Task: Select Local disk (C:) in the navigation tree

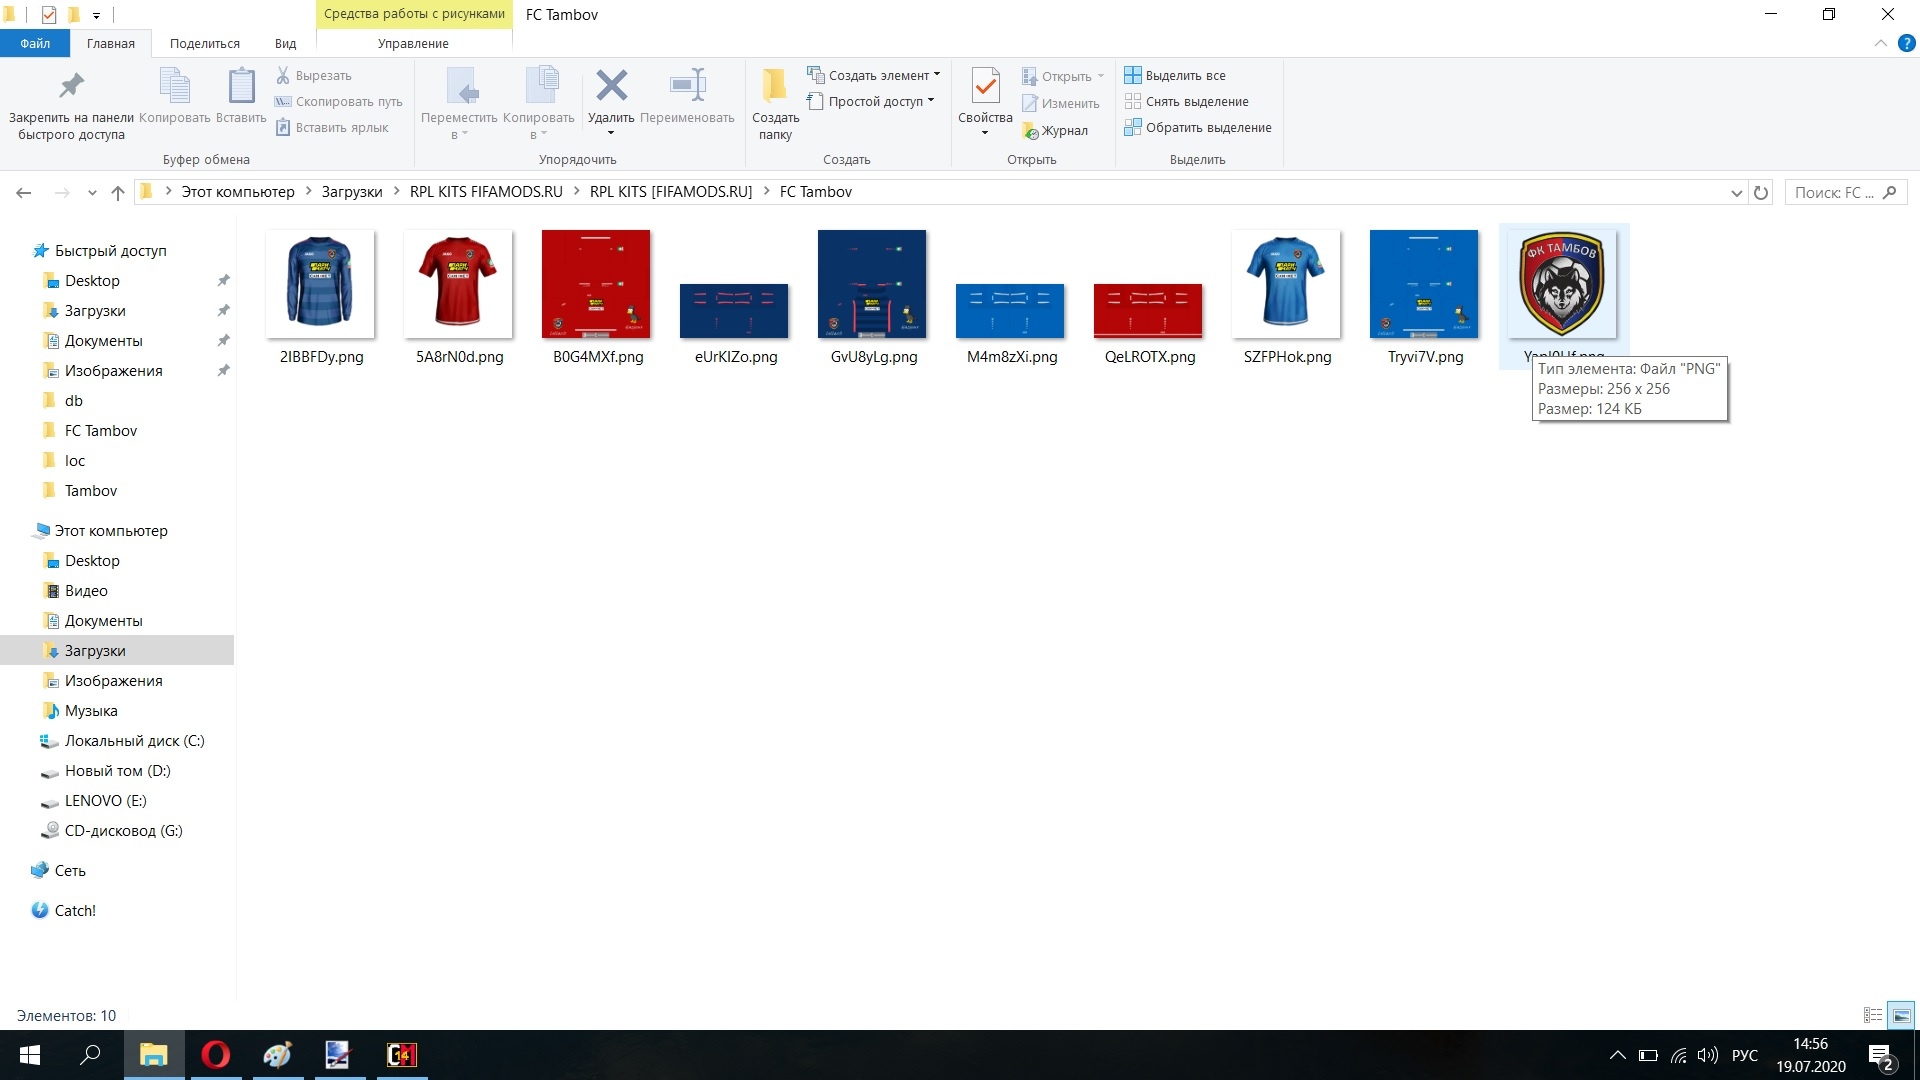Action: [133, 741]
